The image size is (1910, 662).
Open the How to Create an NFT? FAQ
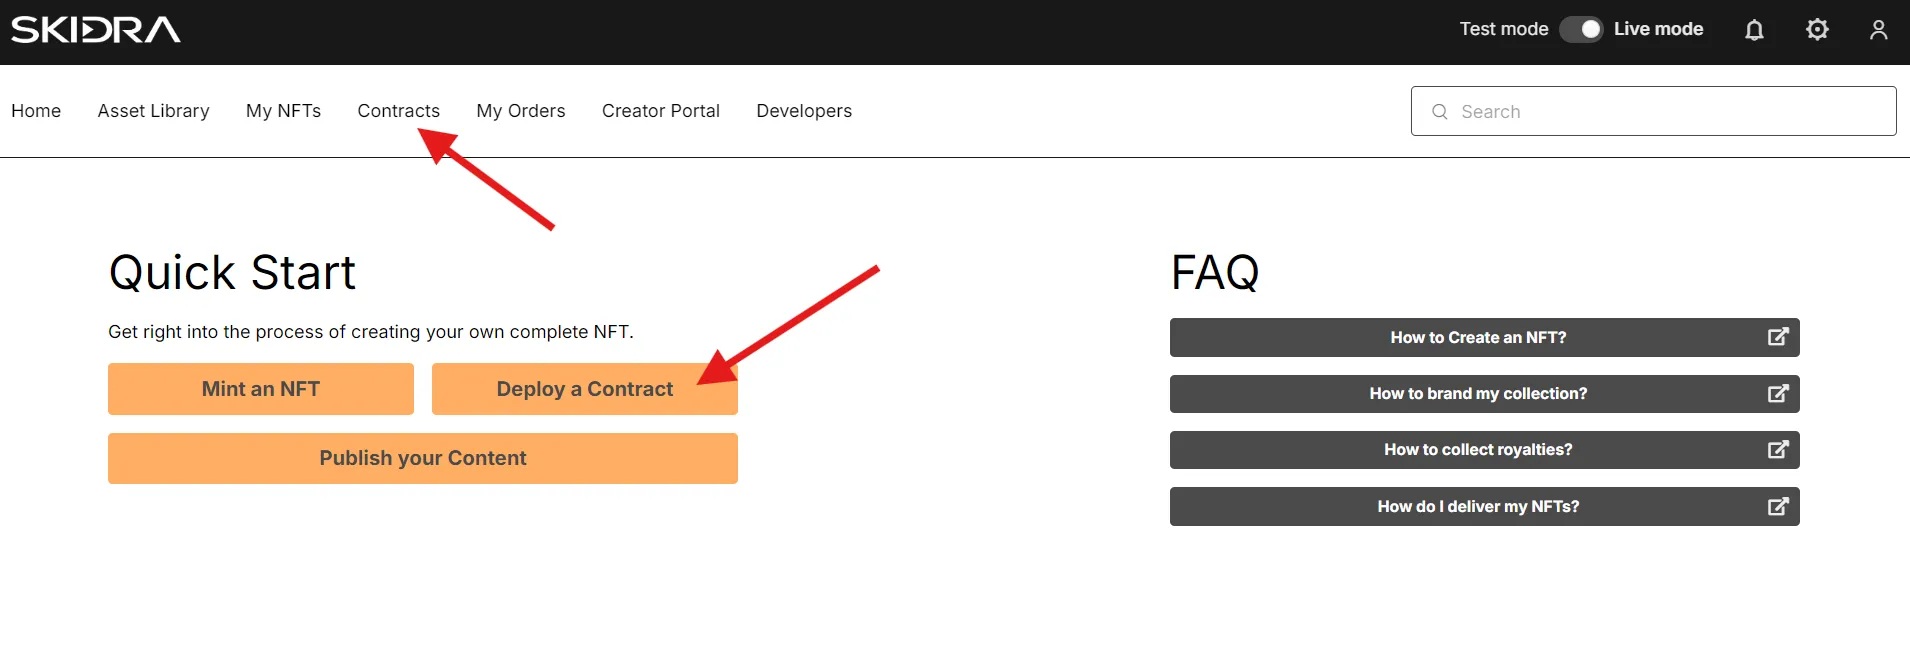pos(1485,337)
